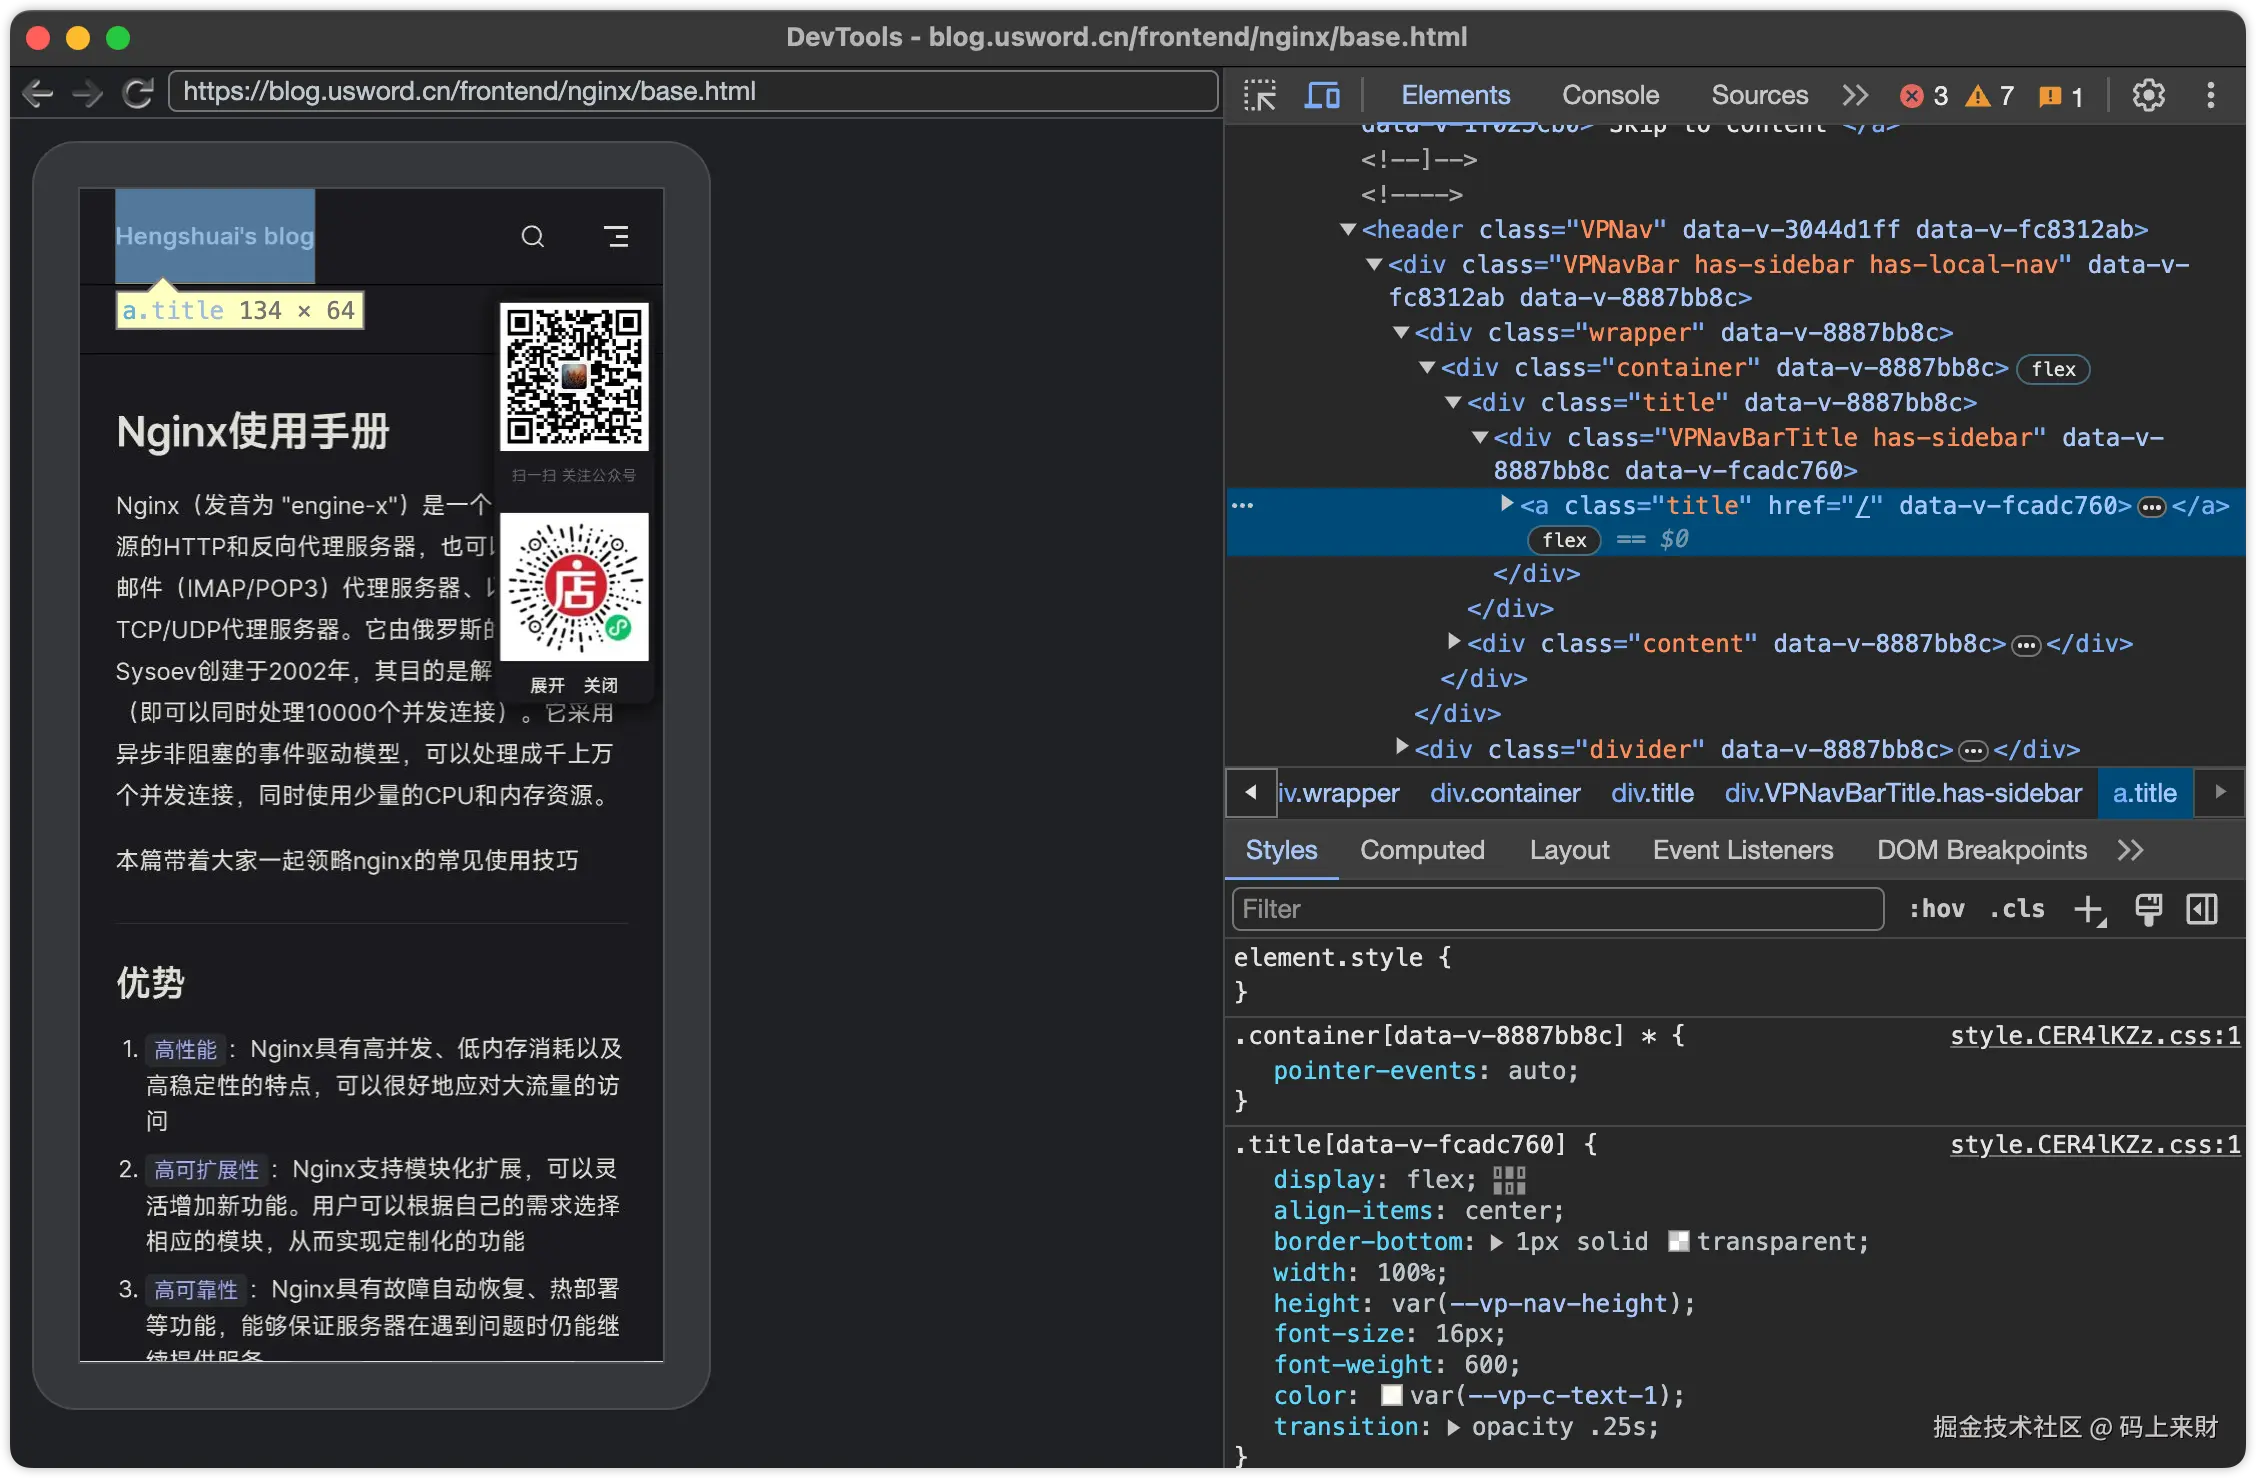Screen dimensions: 2256x1478
Task: Toggle the device toolbar icon
Action: (x=1322, y=95)
